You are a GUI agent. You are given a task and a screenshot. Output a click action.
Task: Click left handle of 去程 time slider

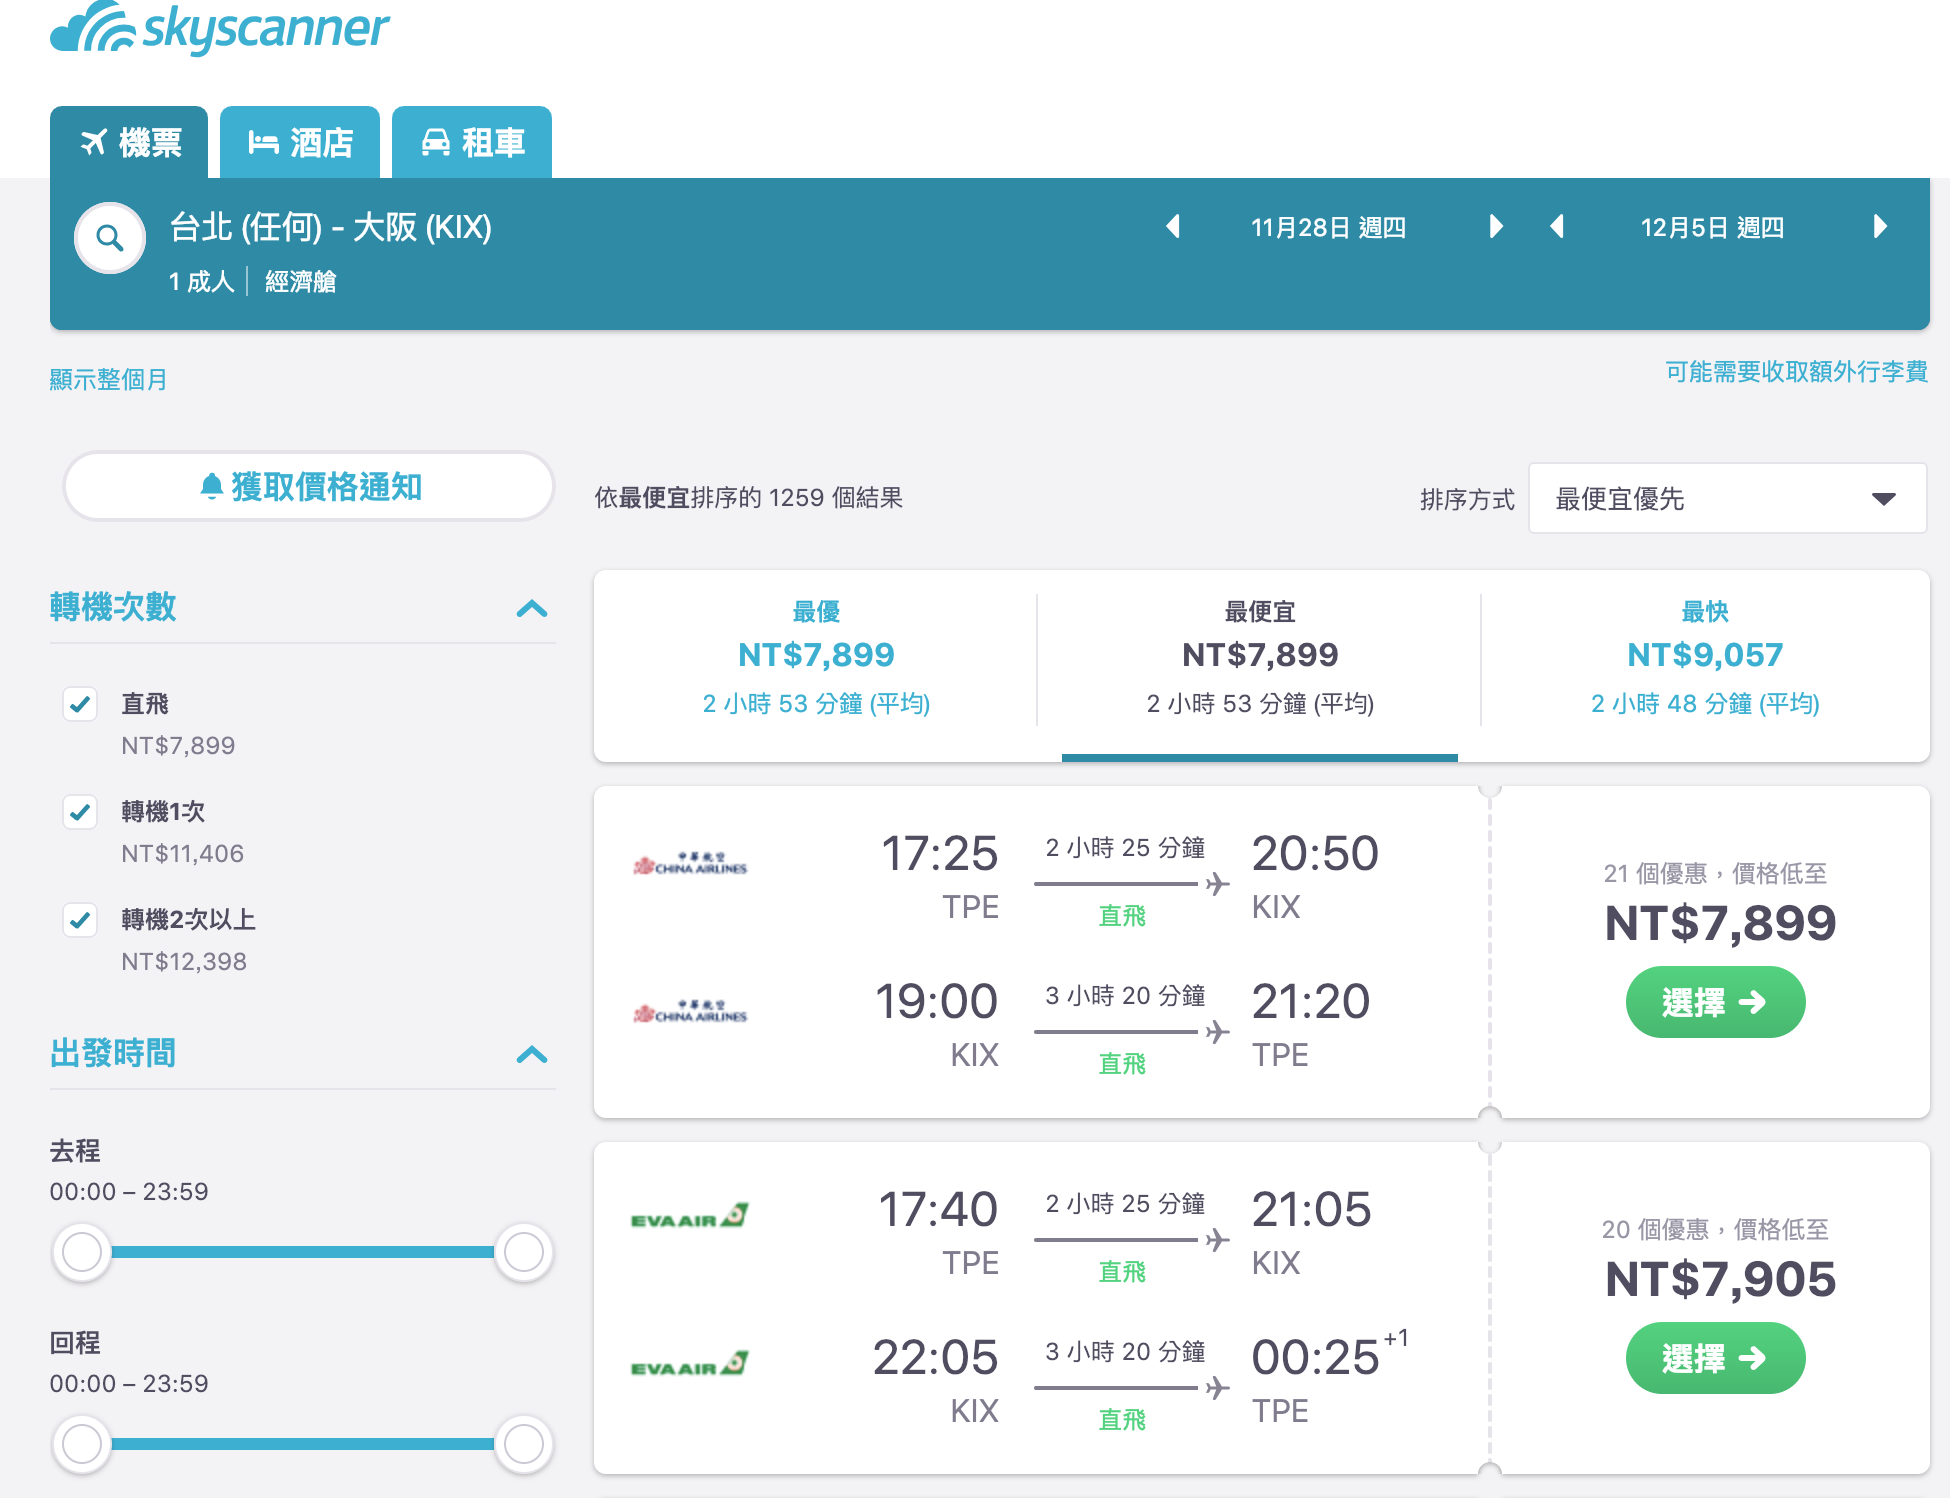click(x=82, y=1252)
